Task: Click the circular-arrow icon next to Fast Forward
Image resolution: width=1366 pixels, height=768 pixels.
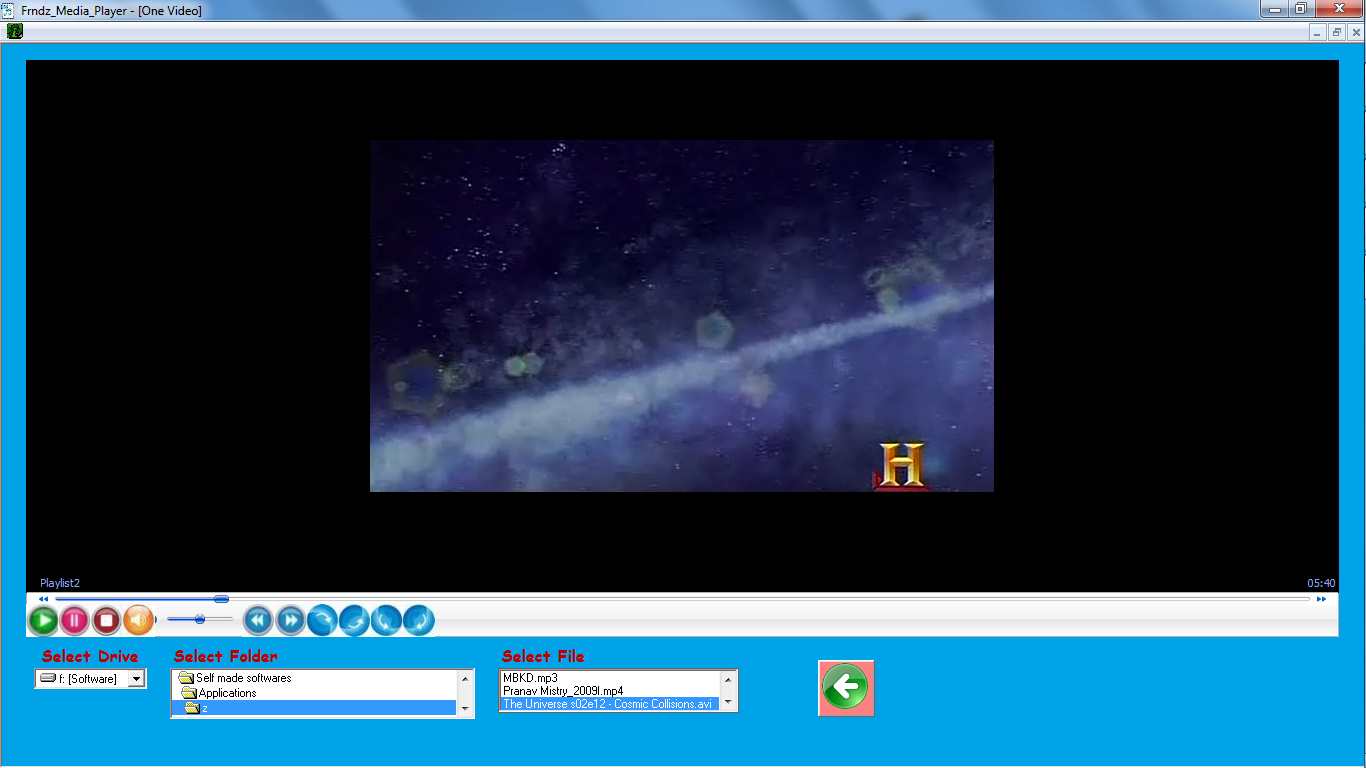Action: click(x=322, y=621)
